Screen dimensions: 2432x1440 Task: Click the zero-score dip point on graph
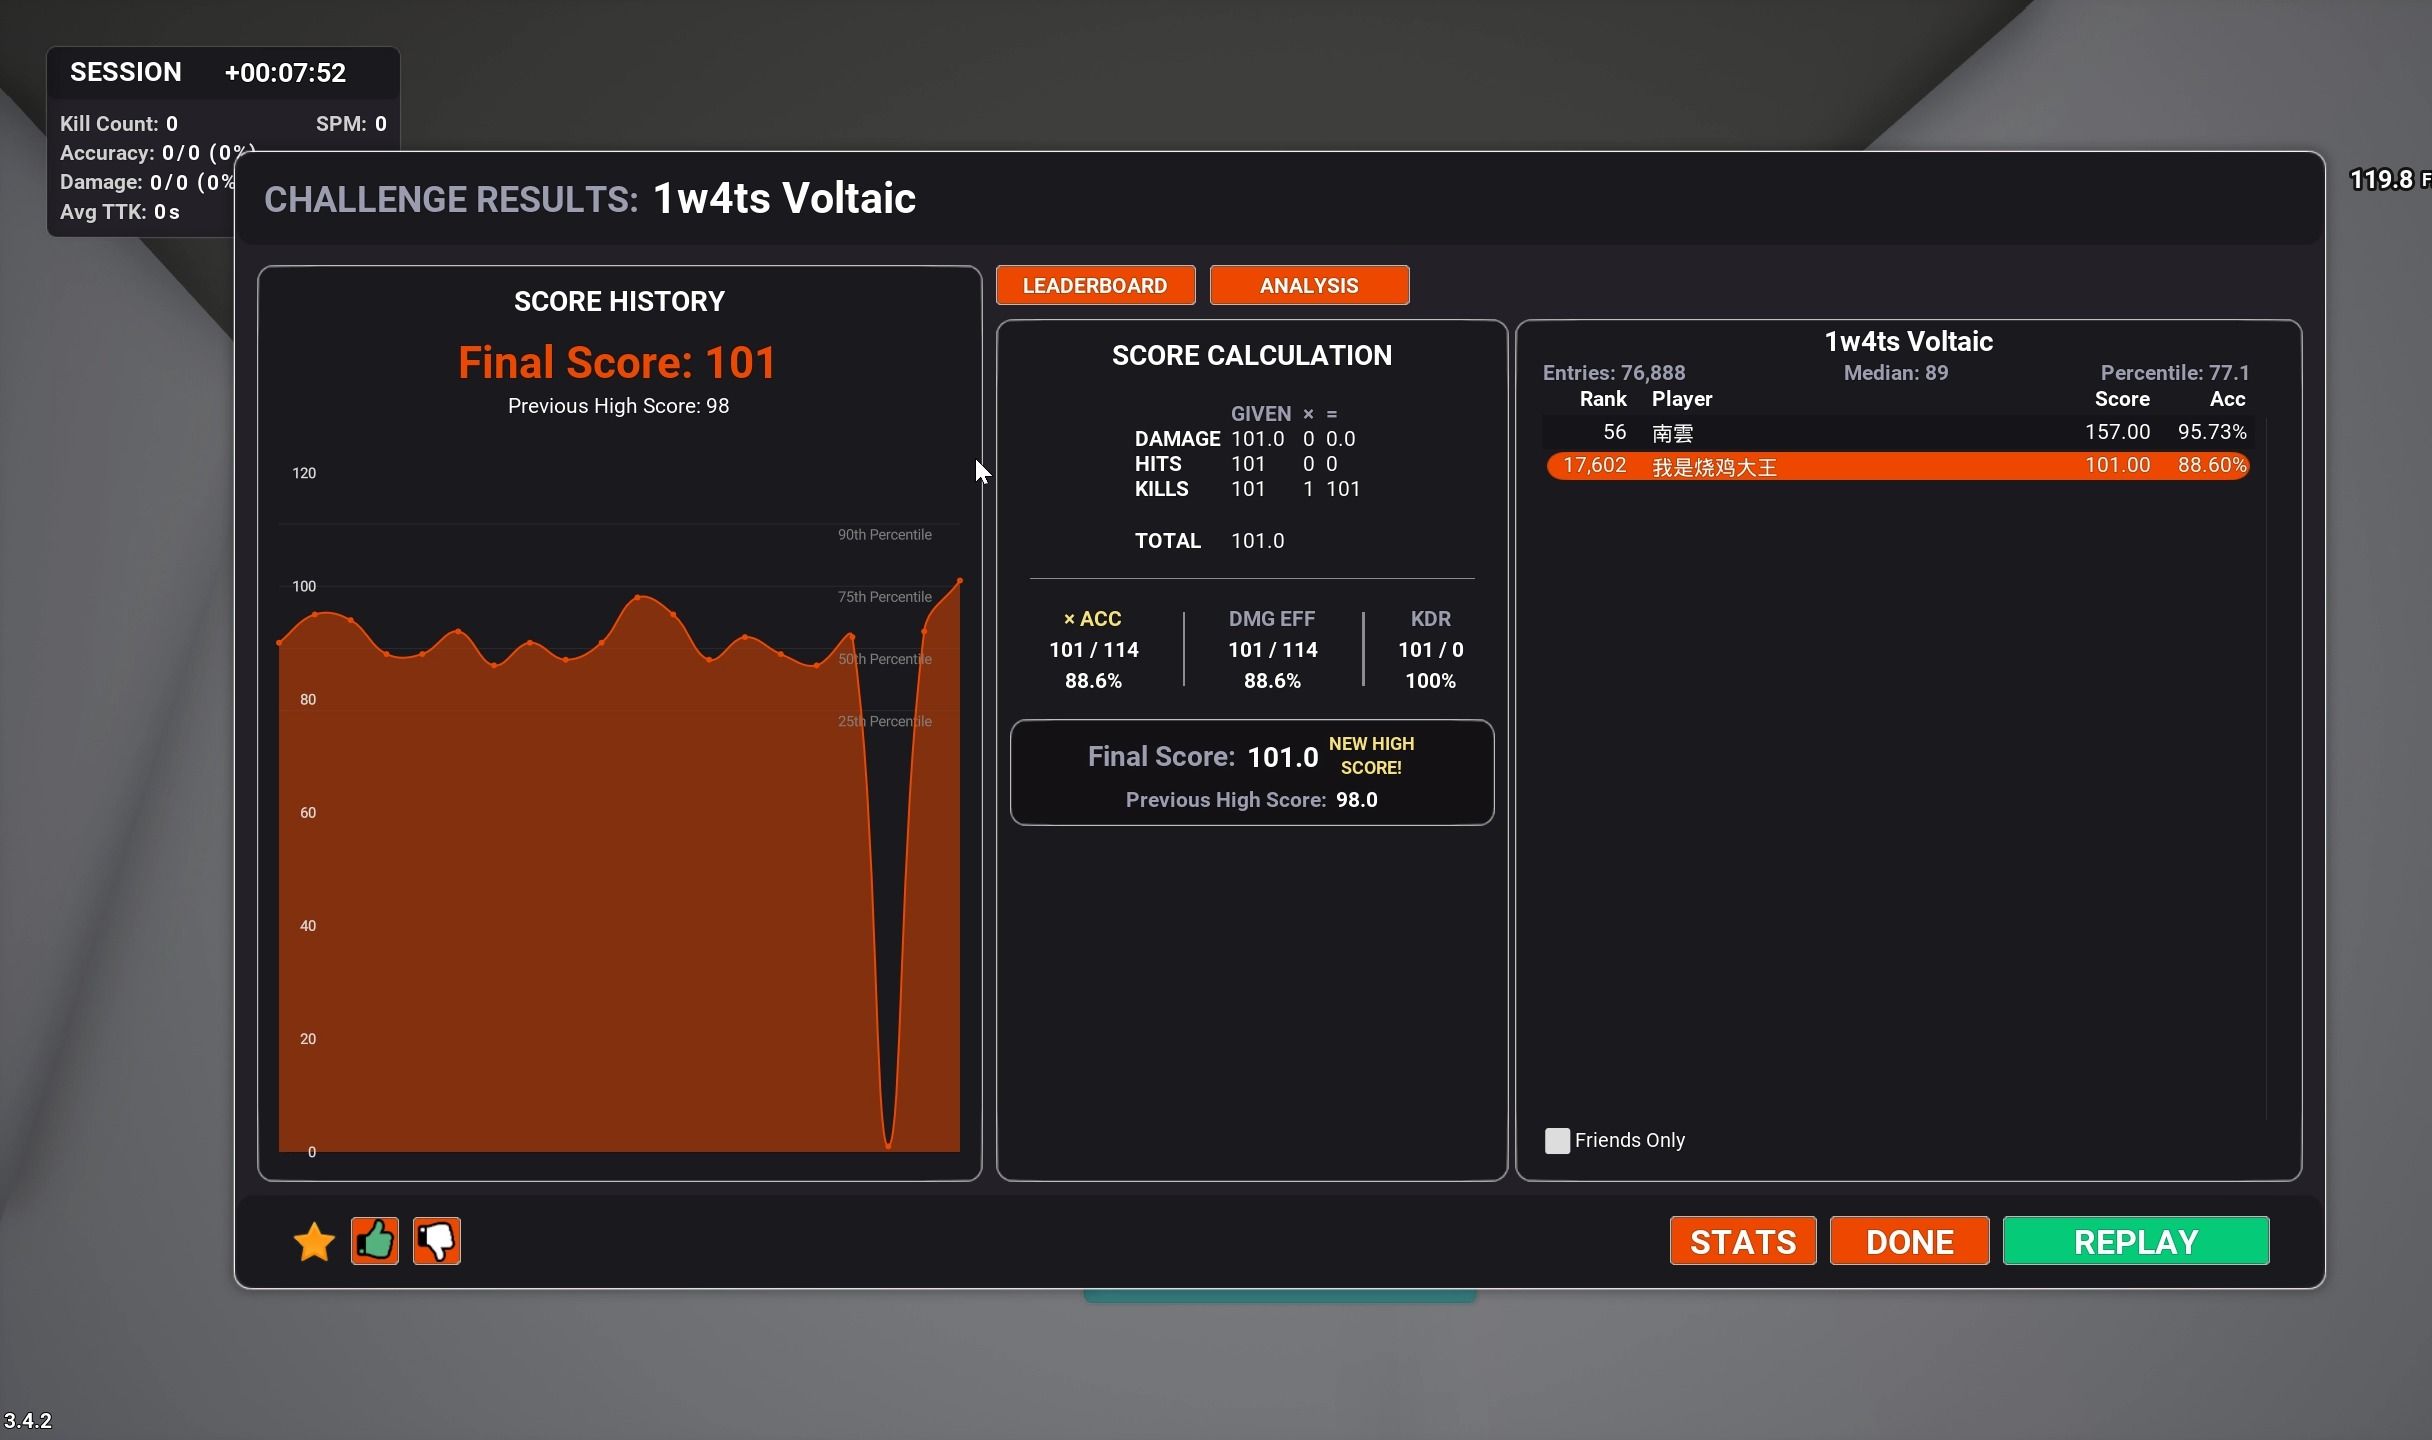[x=888, y=1146]
